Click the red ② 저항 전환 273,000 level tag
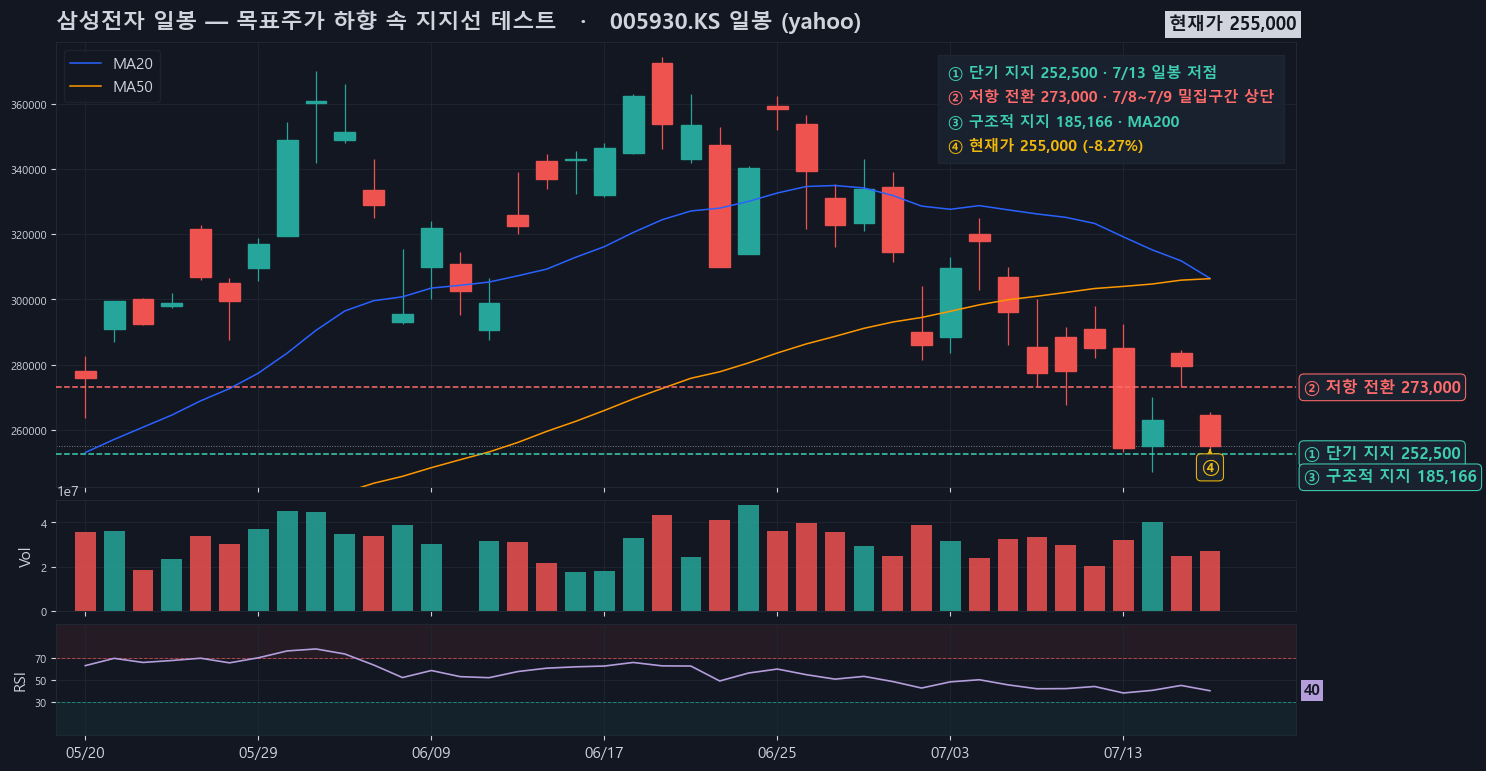The image size is (1486, 771). [x=1382, y=387]
